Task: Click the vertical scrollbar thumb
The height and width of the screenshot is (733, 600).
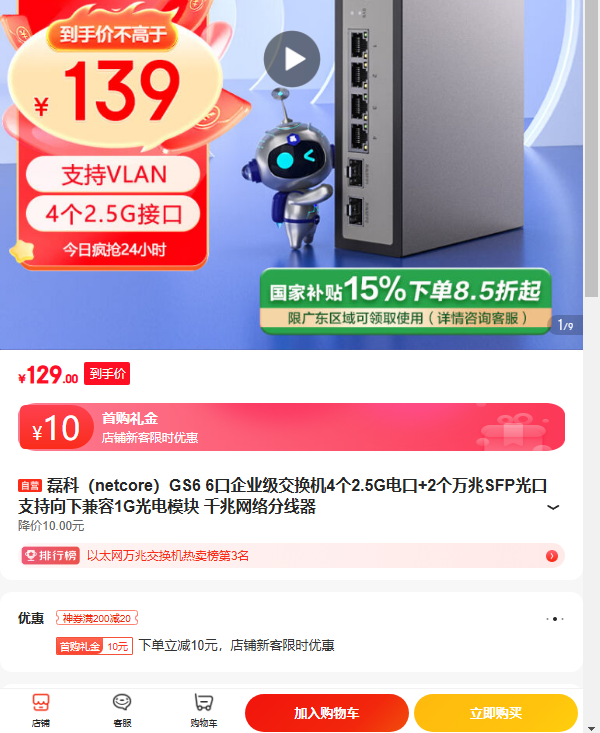Action: click(591, 148)
